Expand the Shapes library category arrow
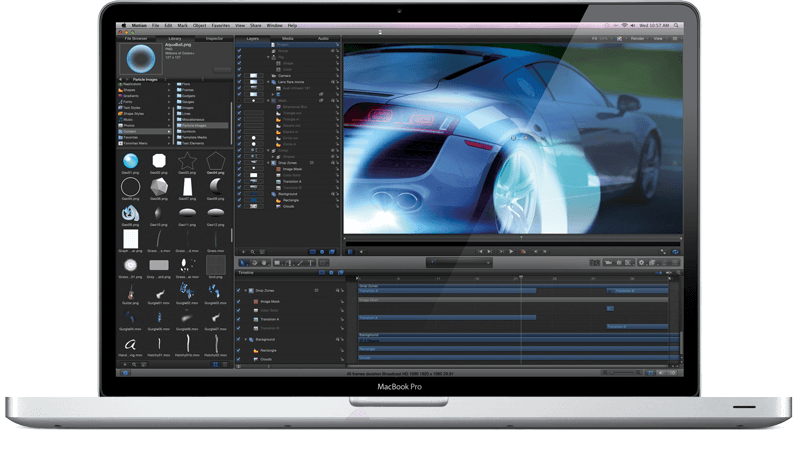 pyautogui.click(x=169, y=90)
